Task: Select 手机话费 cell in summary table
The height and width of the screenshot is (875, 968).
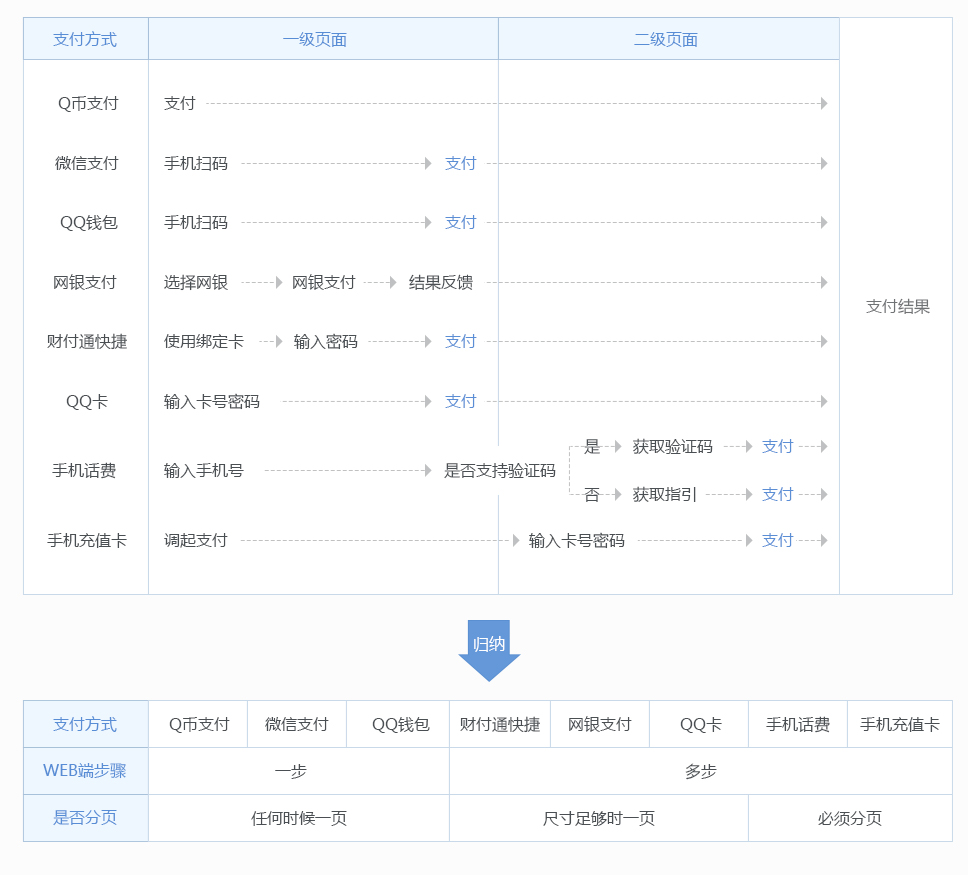Action: (798, 724)
